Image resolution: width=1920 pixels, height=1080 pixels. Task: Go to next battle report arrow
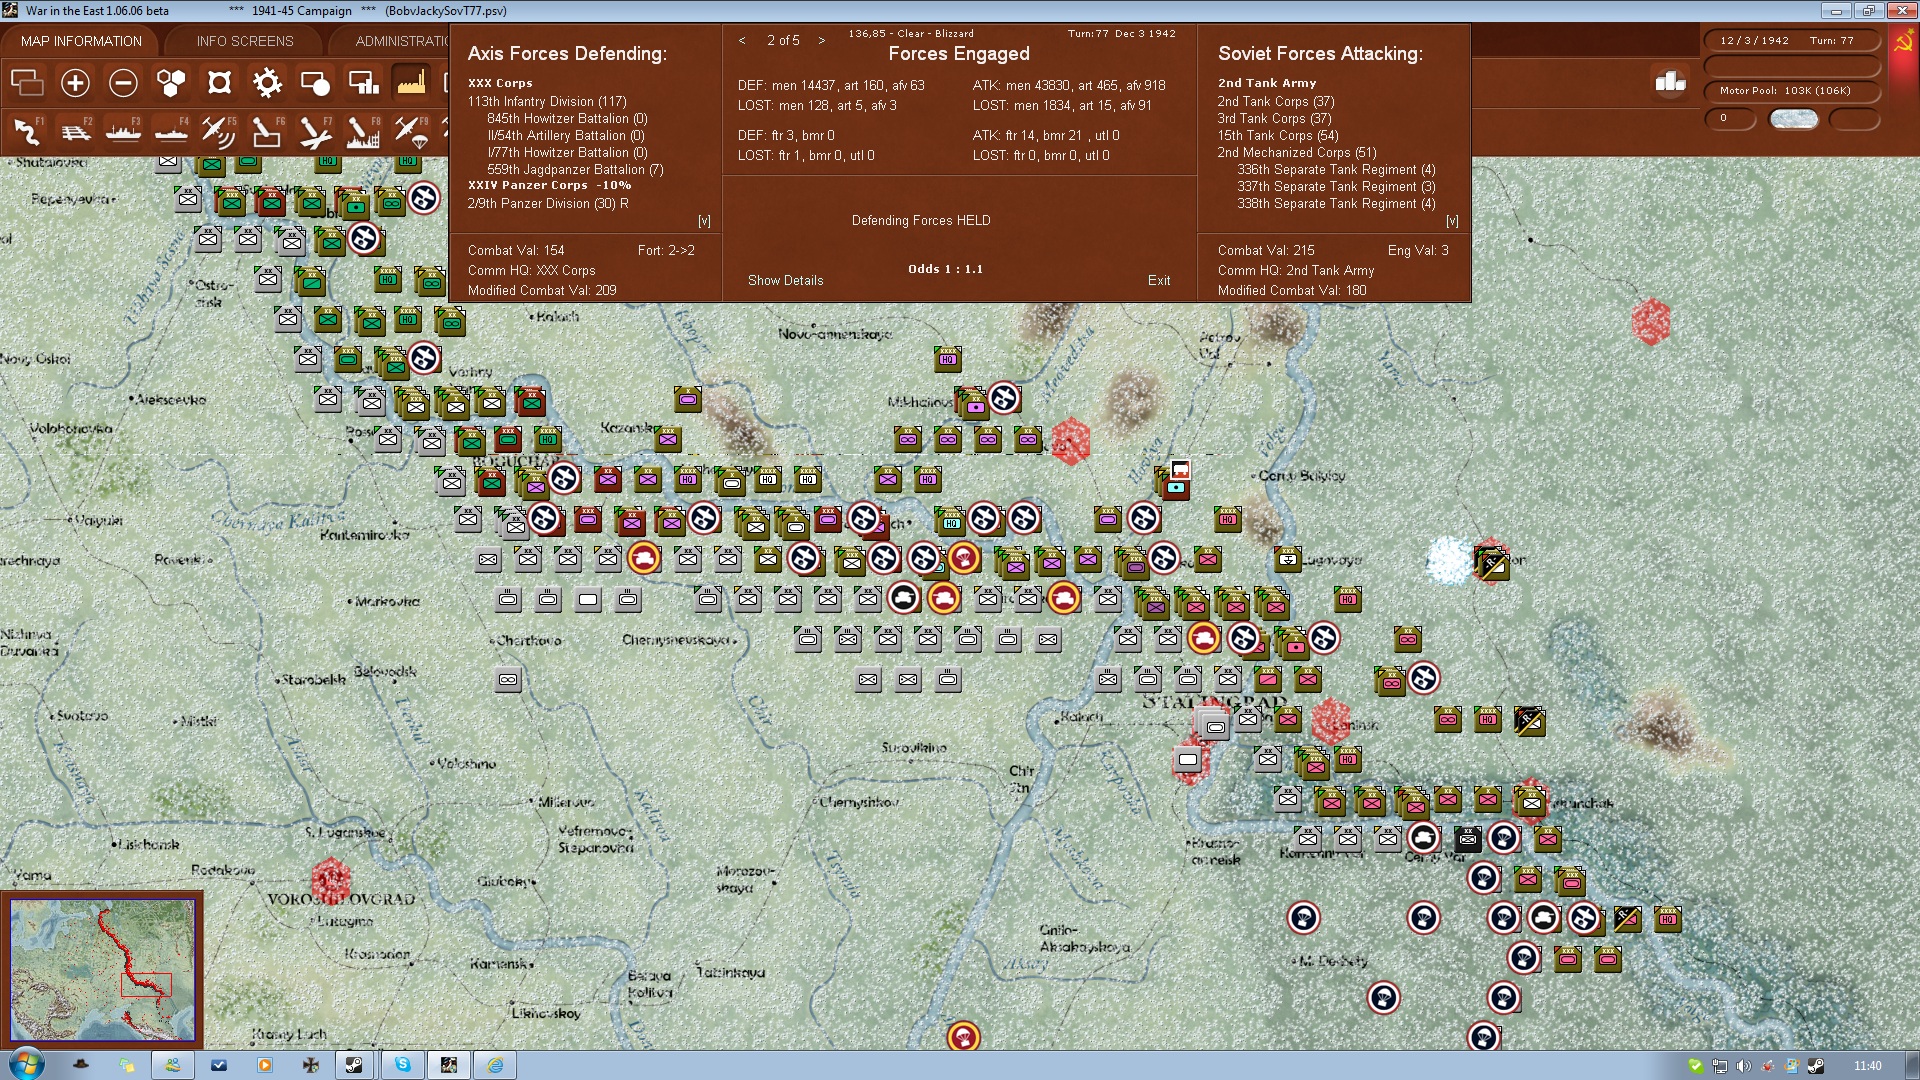tap(822, 41)
